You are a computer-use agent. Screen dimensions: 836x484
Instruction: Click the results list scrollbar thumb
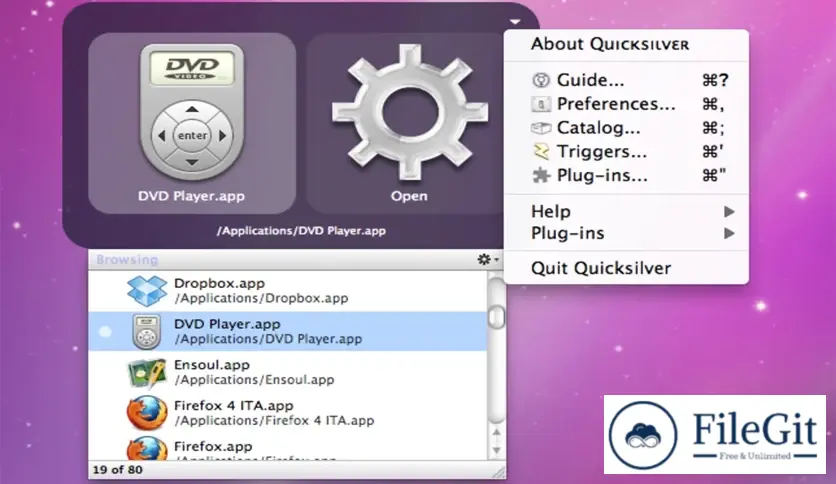[x=496, y=318]
